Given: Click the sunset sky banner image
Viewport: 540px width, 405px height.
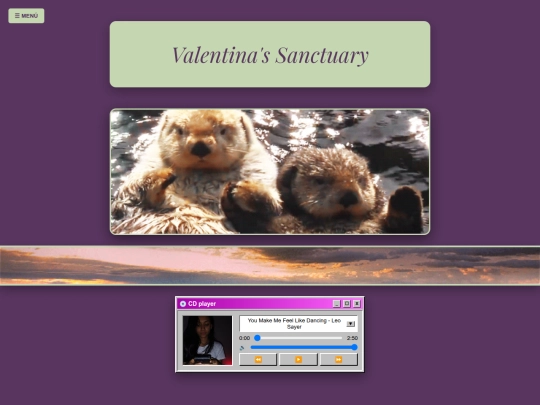Looking at the screenshot, I should (270, 266).
